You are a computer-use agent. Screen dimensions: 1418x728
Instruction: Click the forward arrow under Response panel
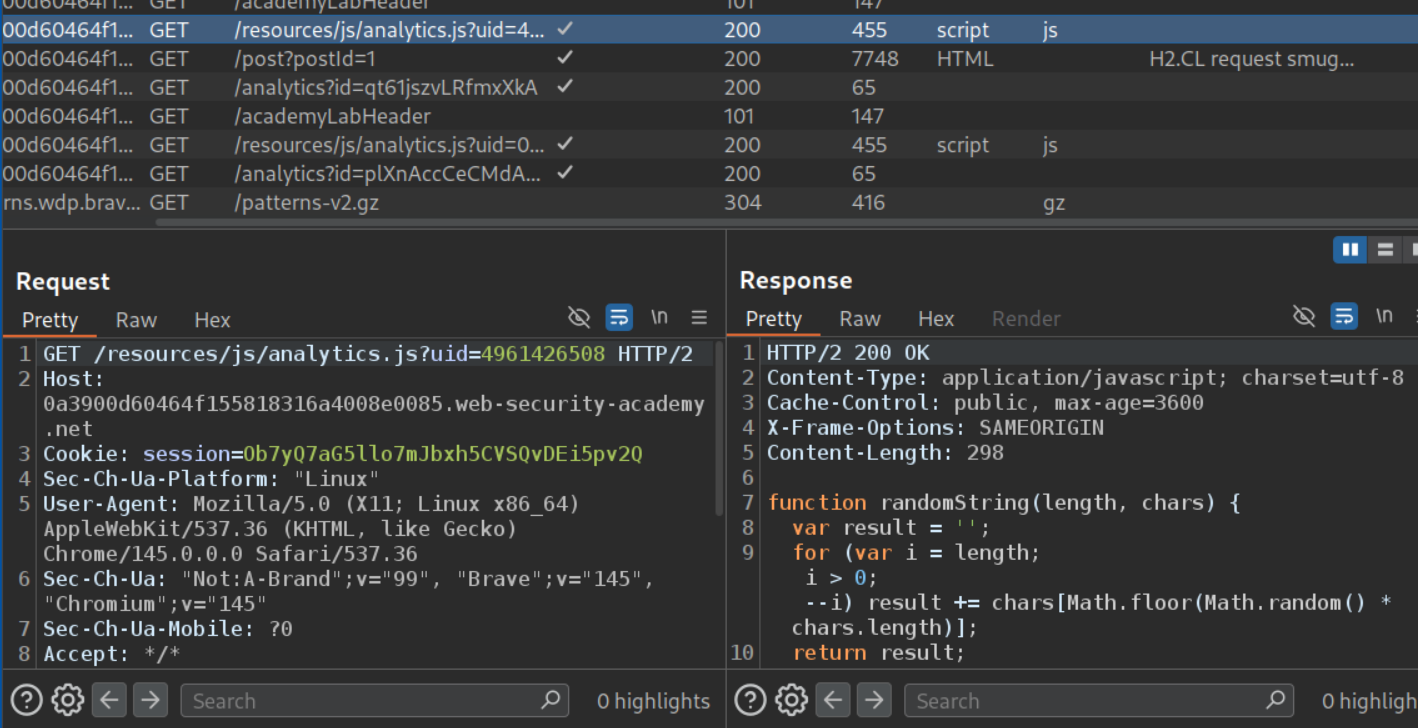[874, 700]
